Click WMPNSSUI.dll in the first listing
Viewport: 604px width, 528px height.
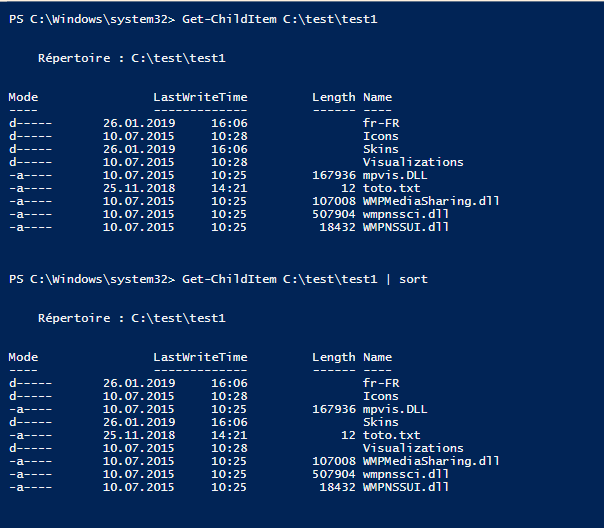tap(406, 227)
